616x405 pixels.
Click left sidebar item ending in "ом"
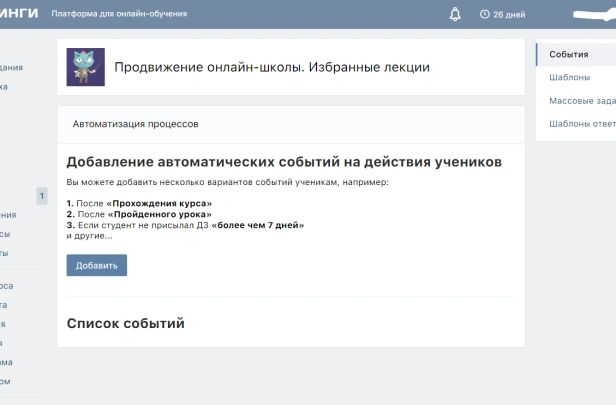coord(6,381)
